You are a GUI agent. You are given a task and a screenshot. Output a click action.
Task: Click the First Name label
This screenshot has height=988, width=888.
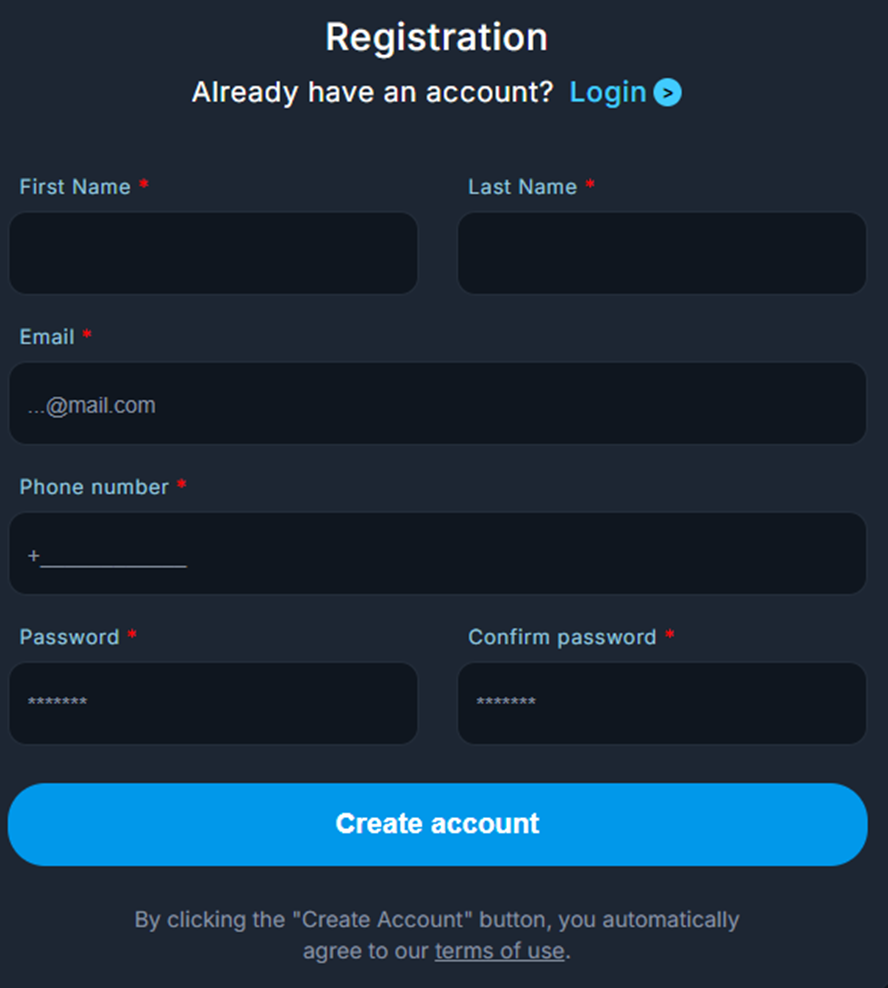(75, 187)
